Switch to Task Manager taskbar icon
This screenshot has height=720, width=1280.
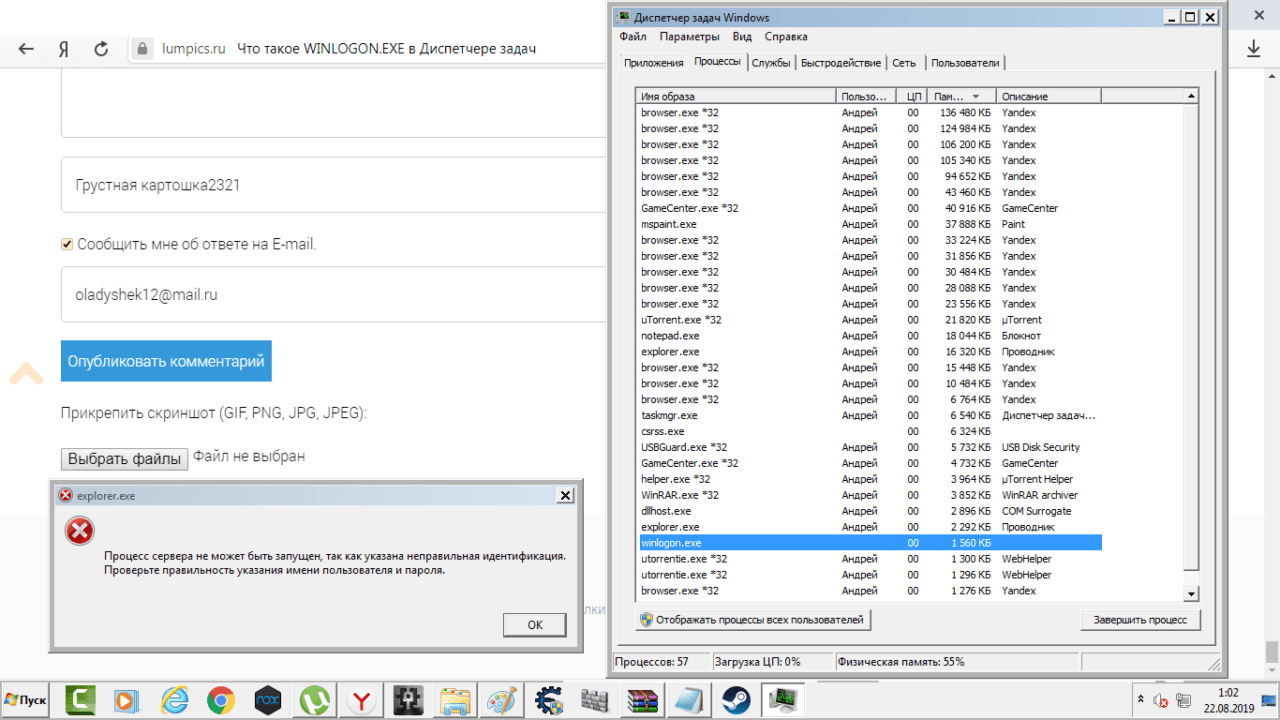click(783, 699)
